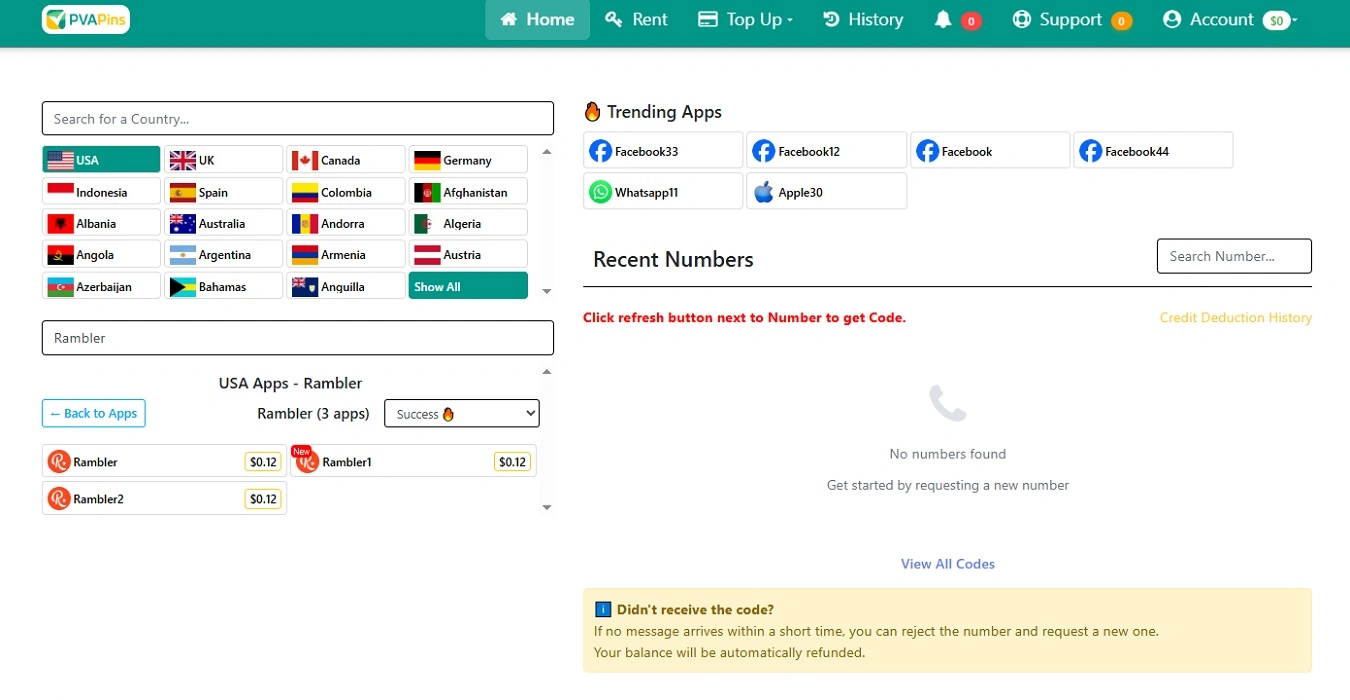Screen dimensions: 1350x700
Task: Click the apps list scroll up arrow
Action: tap(546, 372)
